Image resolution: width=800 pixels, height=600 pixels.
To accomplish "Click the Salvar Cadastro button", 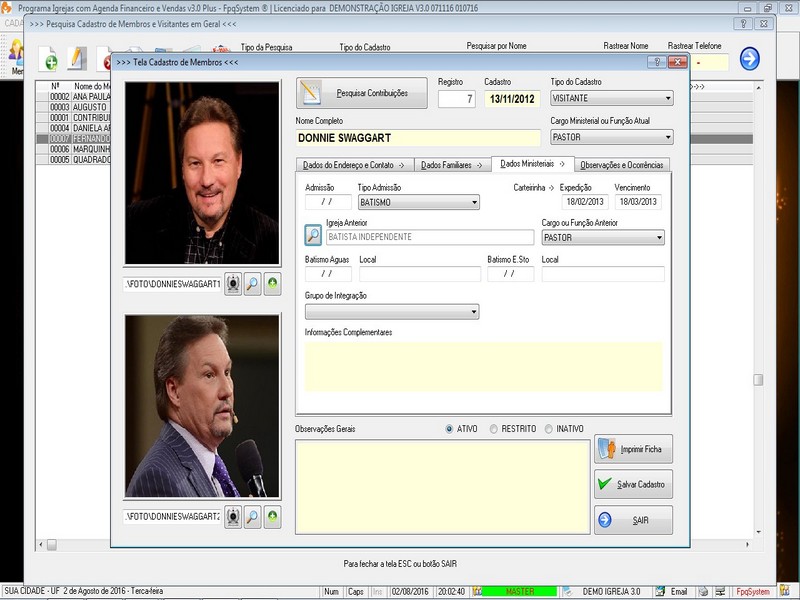I will click(x=633, y=484).
